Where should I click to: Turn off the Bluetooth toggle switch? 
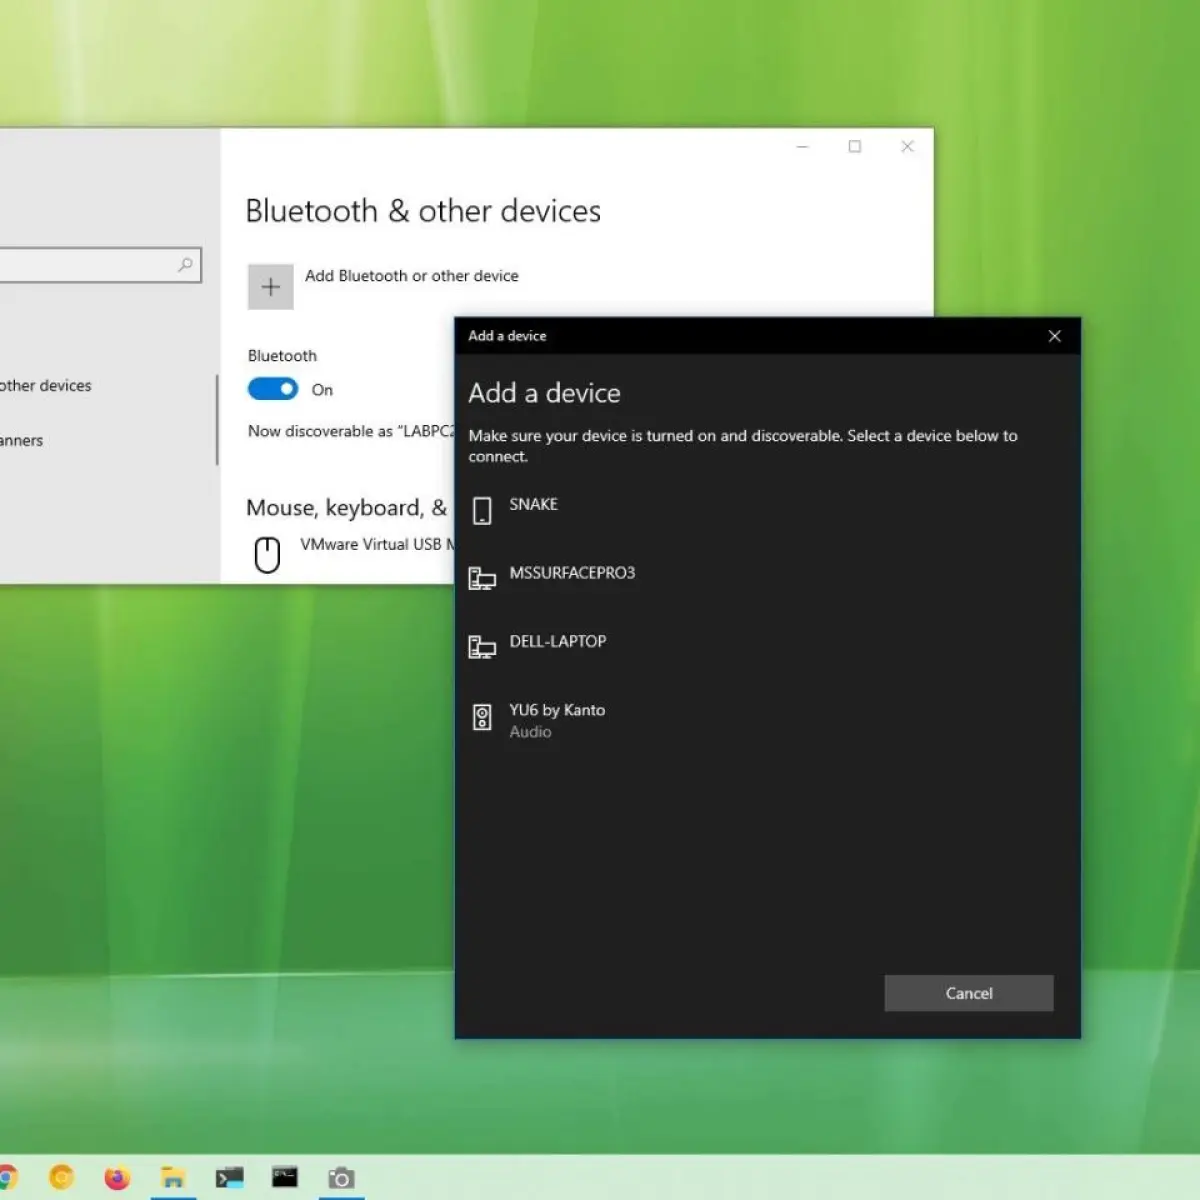(273, 389)
